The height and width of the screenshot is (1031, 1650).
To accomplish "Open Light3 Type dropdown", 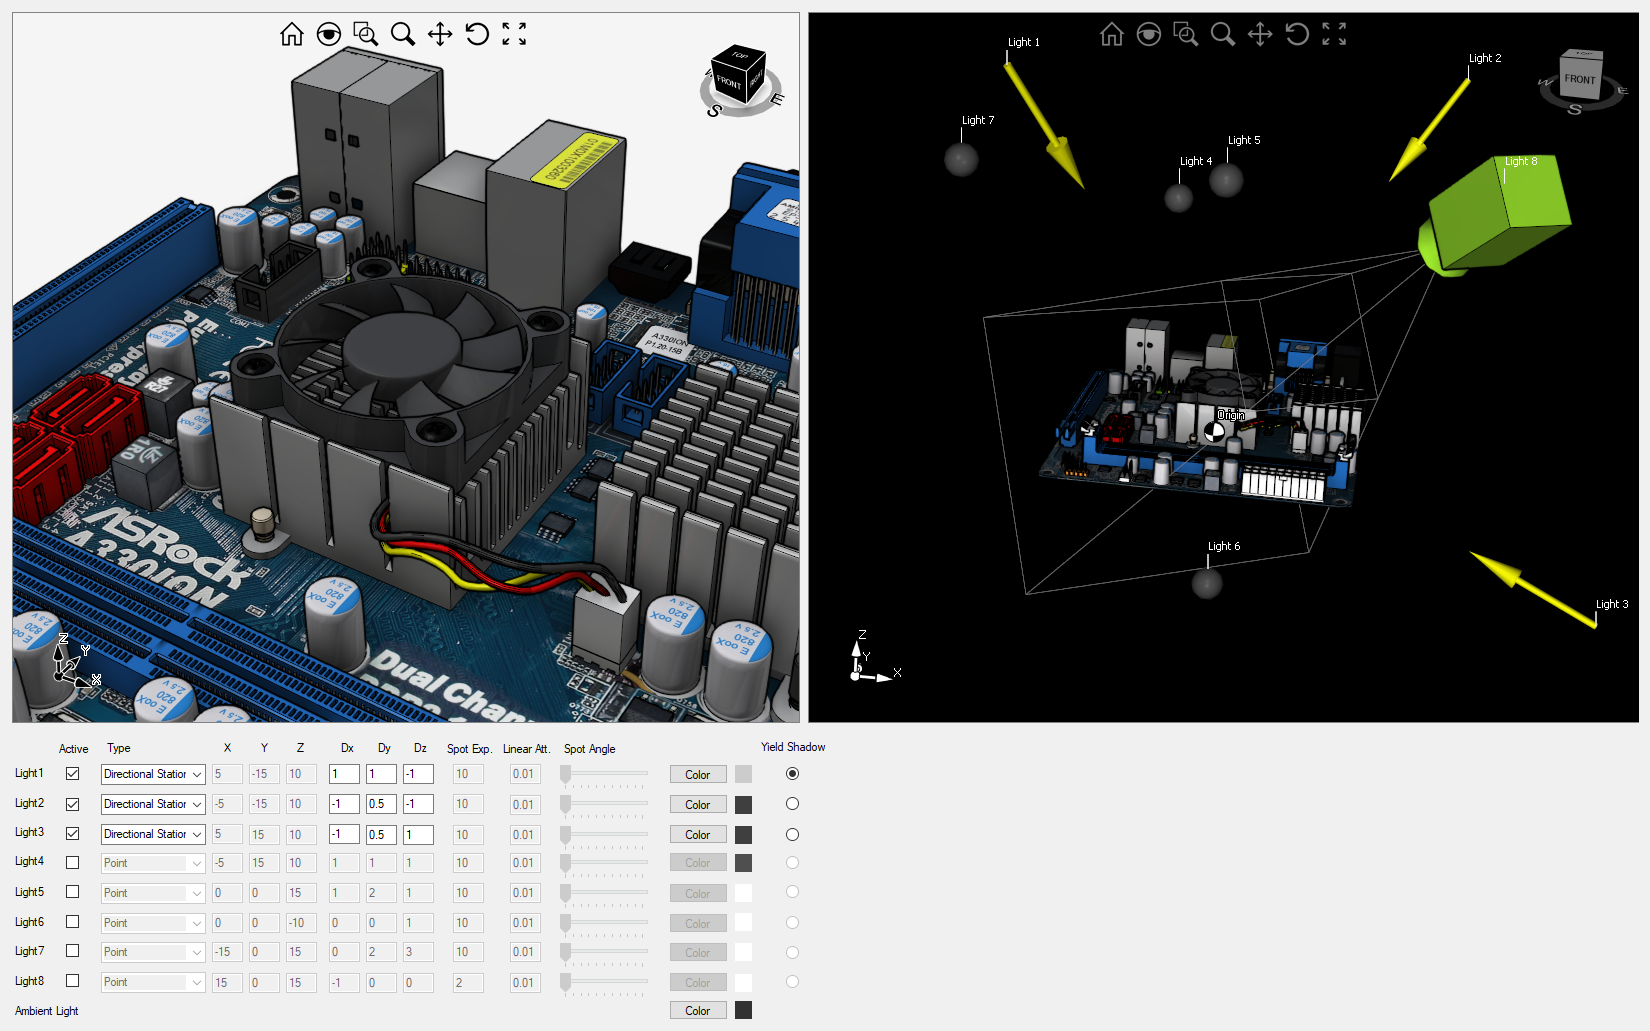I will click(x=153, y=834).
